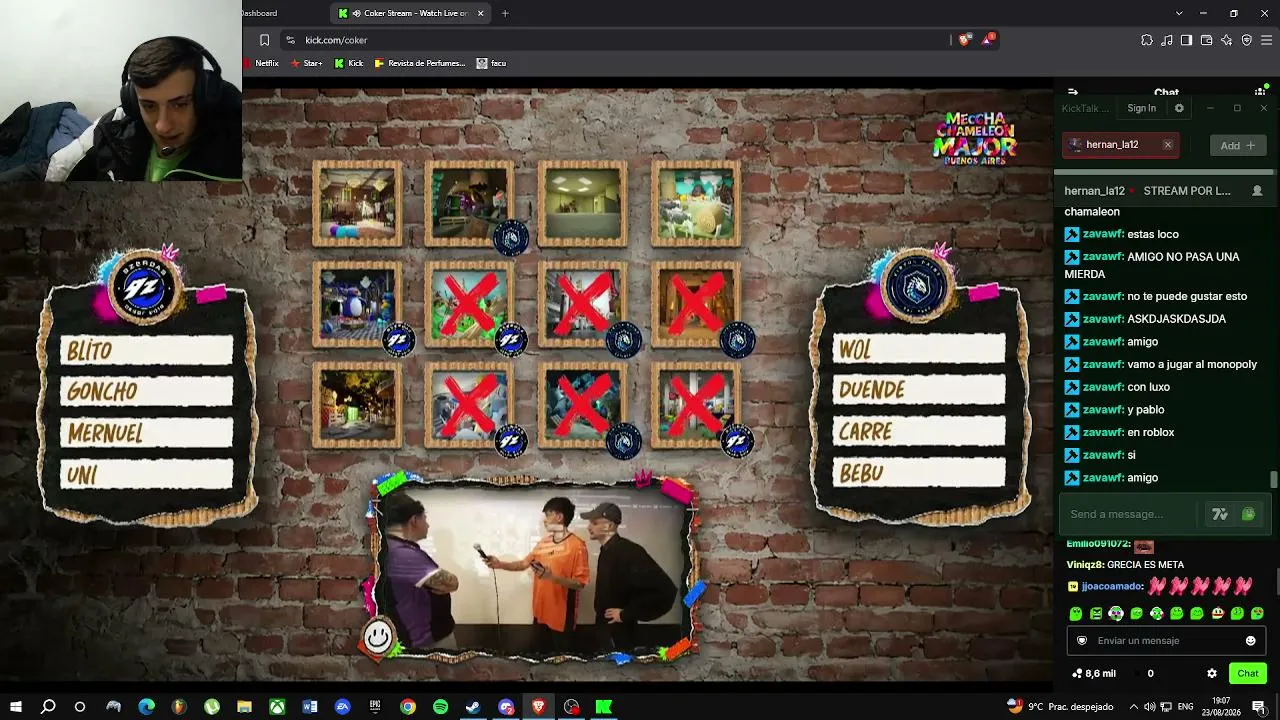Open KickTalk settings gear
Image resolution: width=1280 pixels, height=720 pixels.
1179,108
